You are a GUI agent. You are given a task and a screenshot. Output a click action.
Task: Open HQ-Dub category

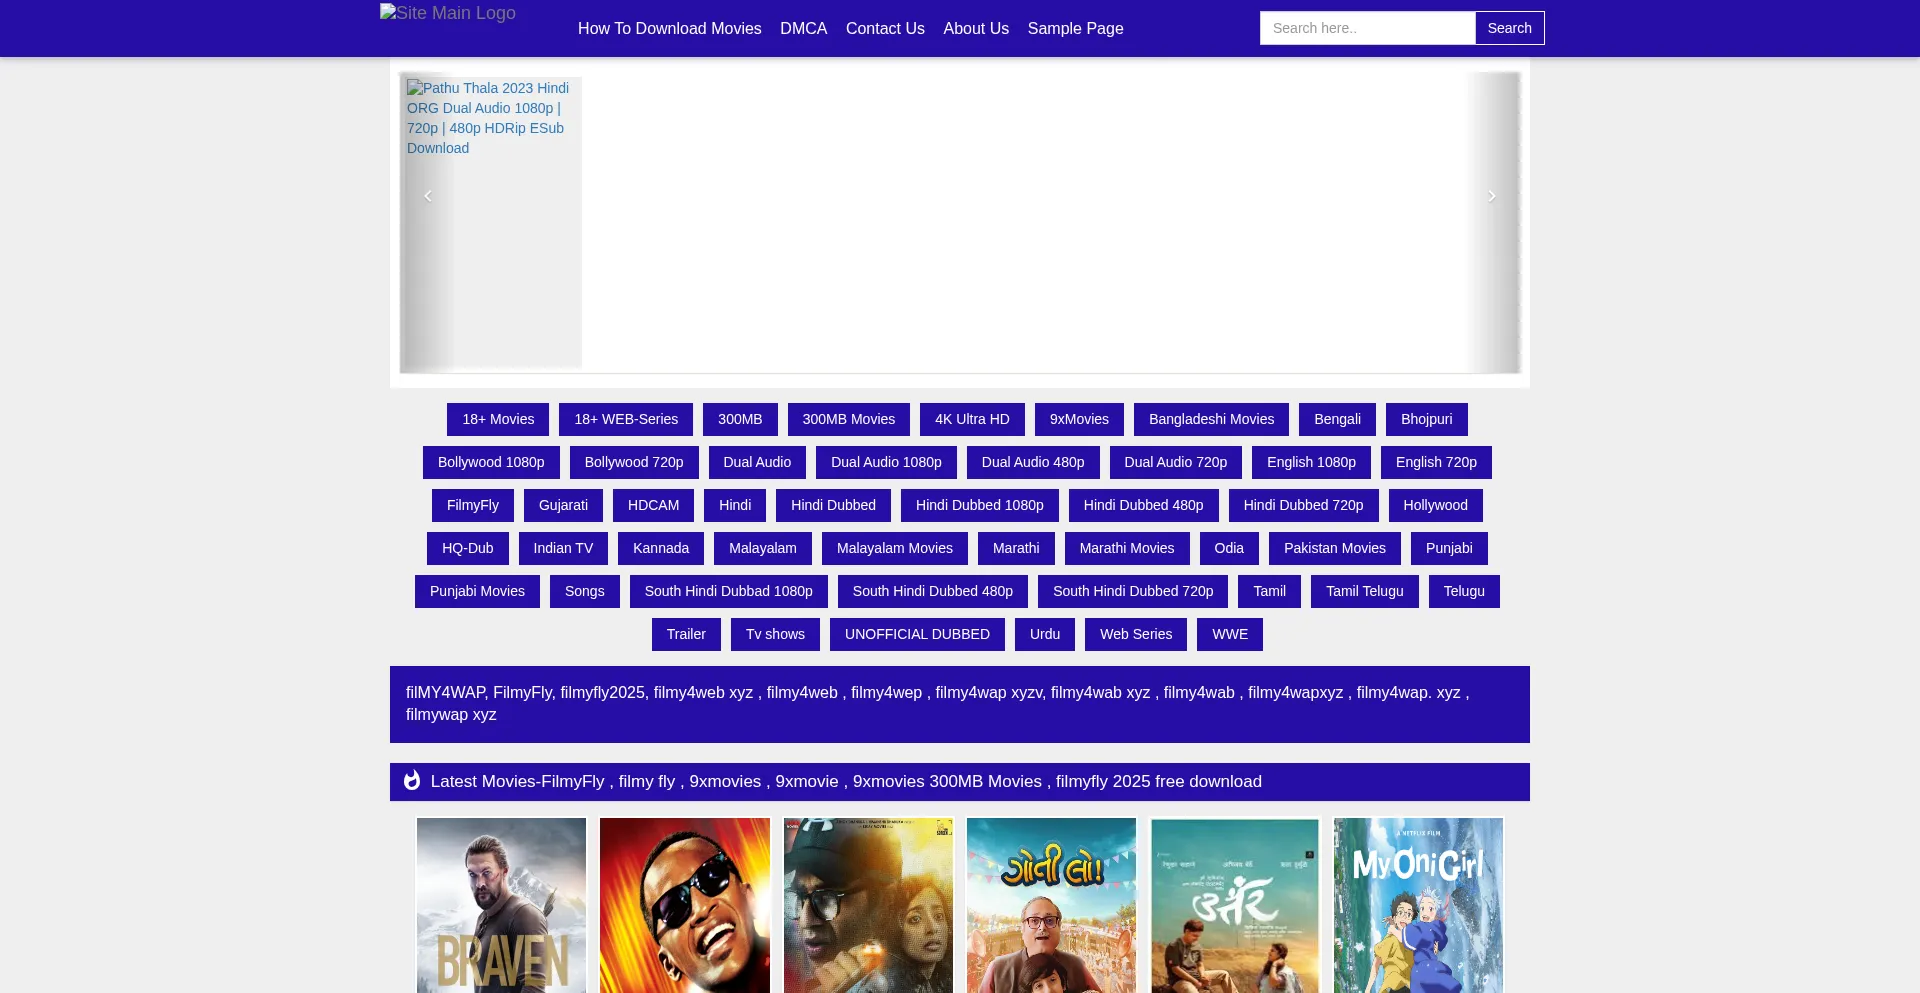(468, 549)
